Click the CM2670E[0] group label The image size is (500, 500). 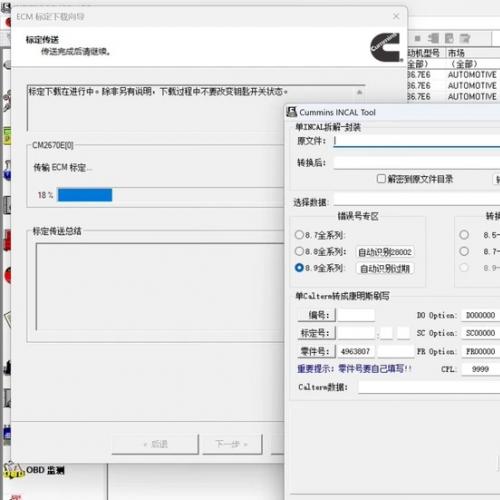tap(53, 145)
